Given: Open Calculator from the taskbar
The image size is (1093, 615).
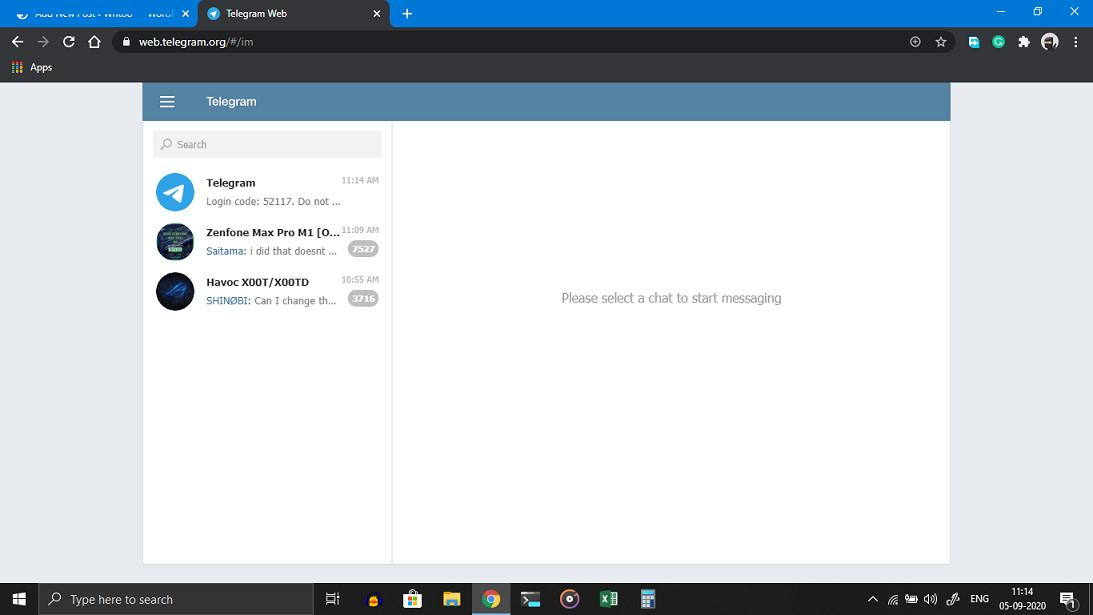Looking at the screenshot, I should click(x=648, y=599).
